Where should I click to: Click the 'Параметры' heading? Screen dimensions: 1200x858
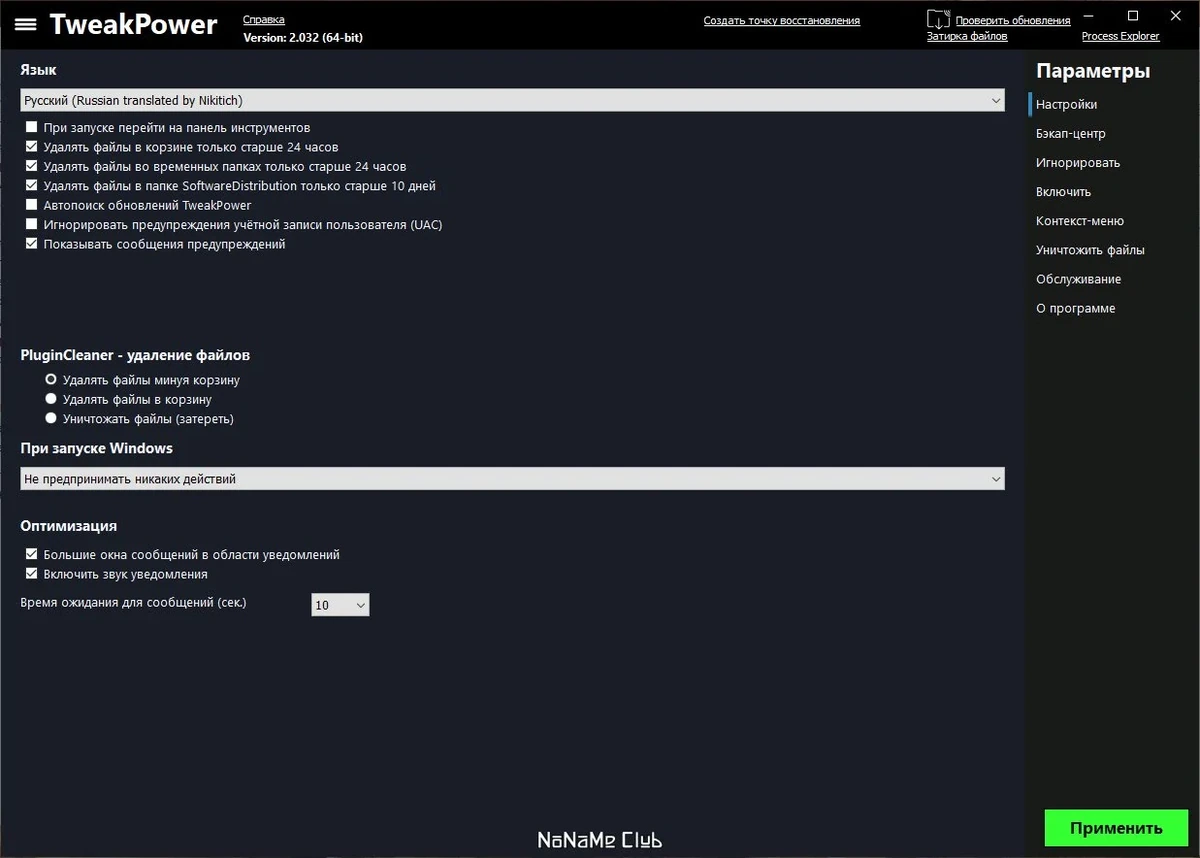click(1093, 71)
